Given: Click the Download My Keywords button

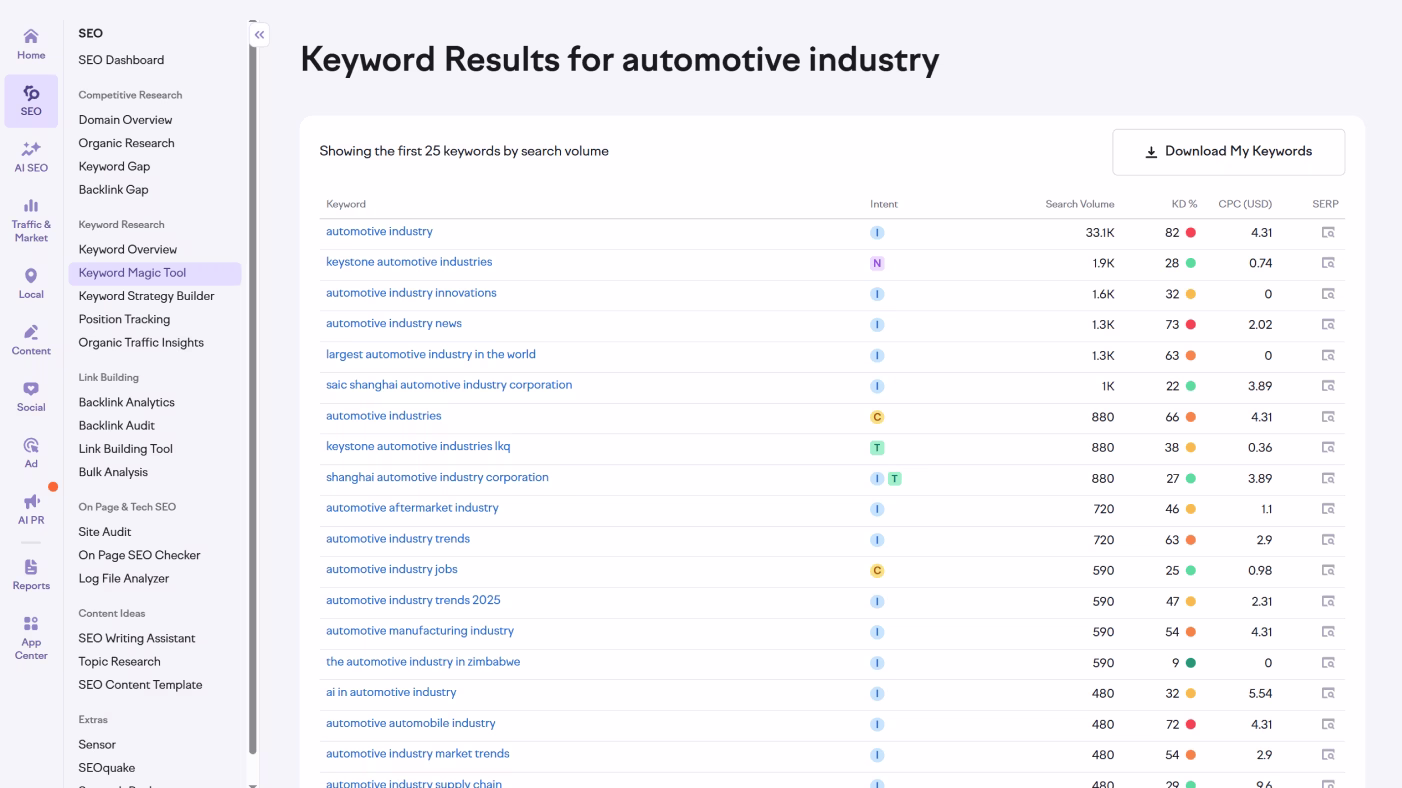Looking at the screenshot, I should [1228, 151].
